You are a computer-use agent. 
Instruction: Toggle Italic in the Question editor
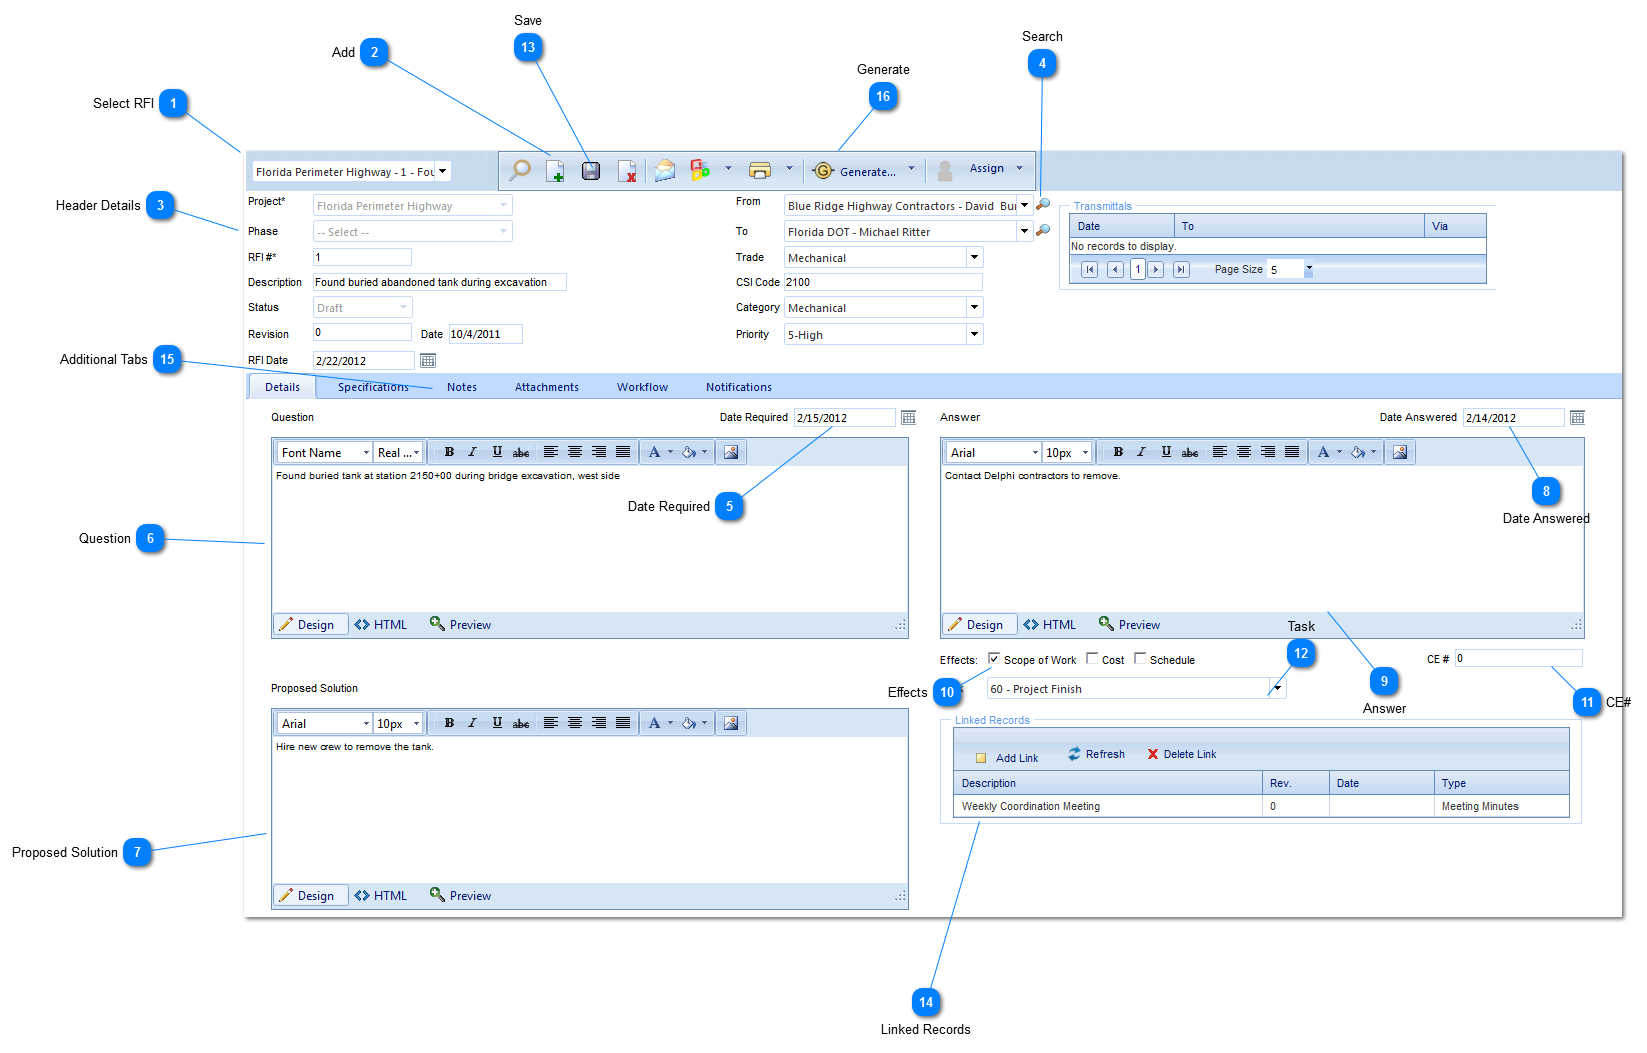coord(472,452)
